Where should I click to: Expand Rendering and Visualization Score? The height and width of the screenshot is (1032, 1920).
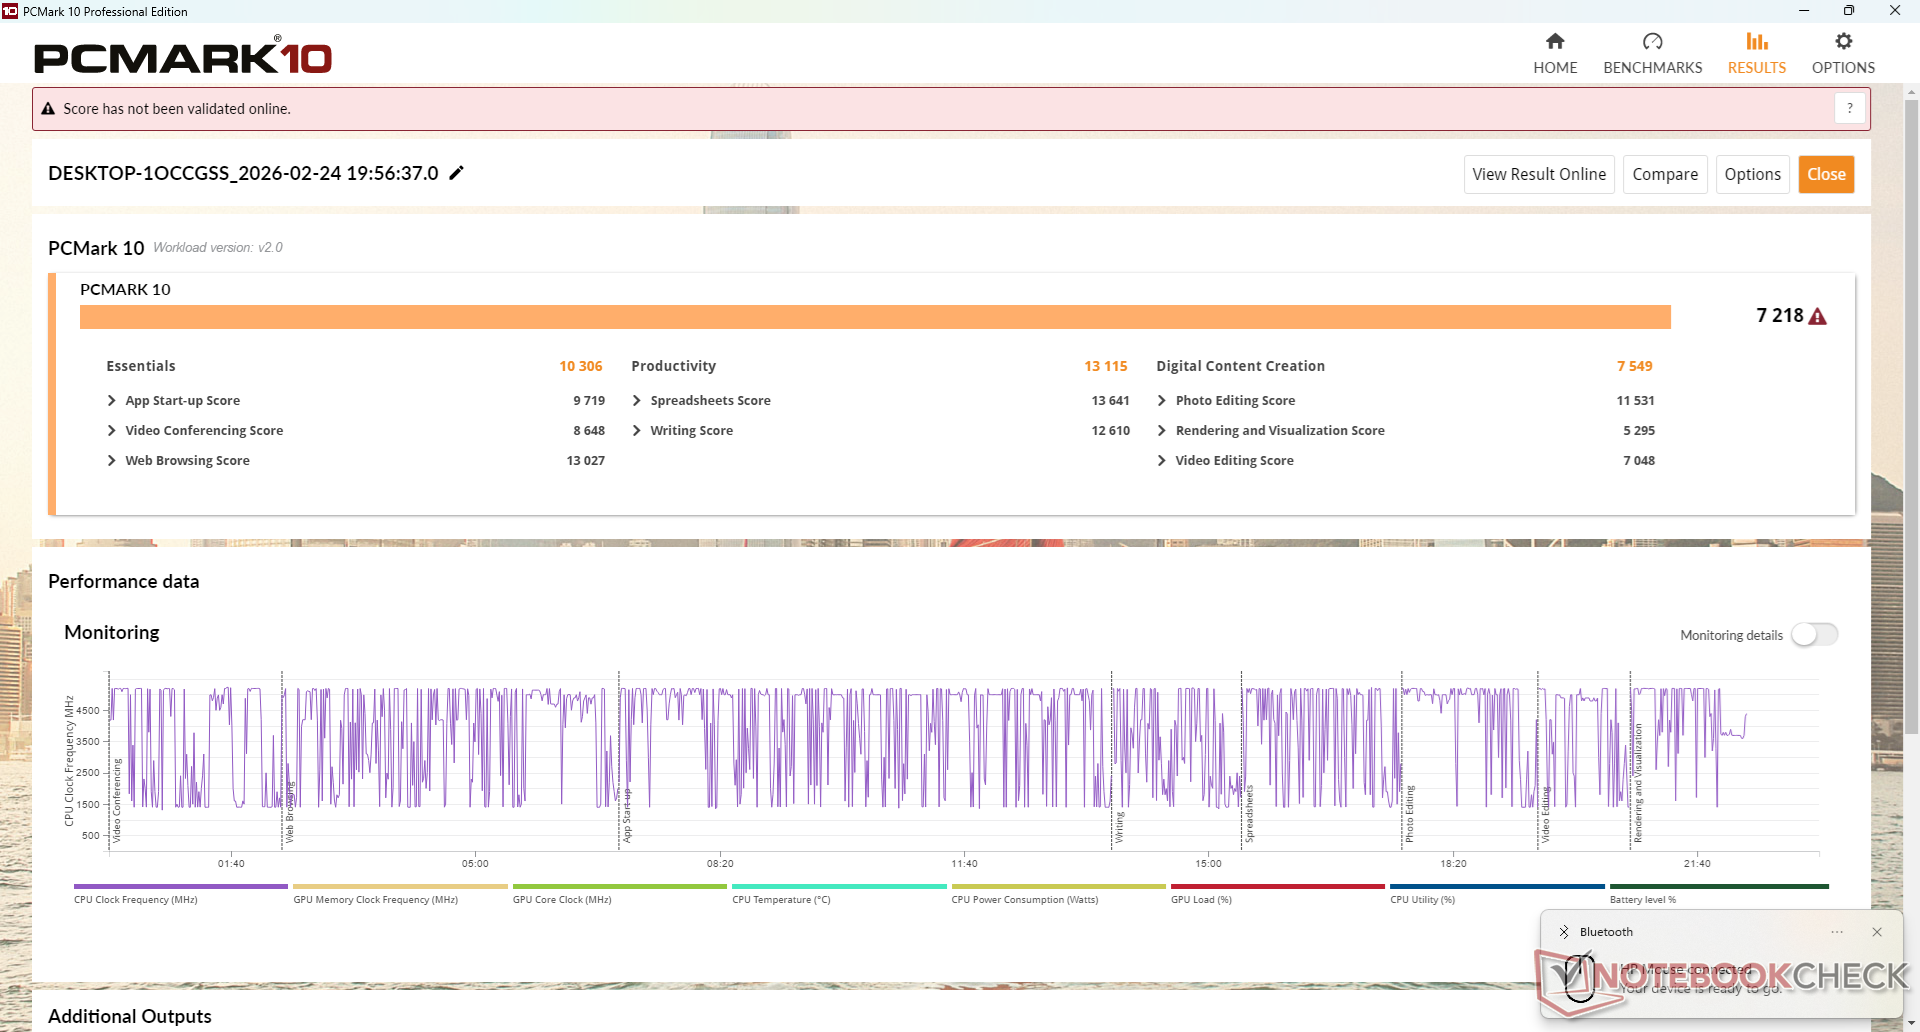[x=1162, y=431]
